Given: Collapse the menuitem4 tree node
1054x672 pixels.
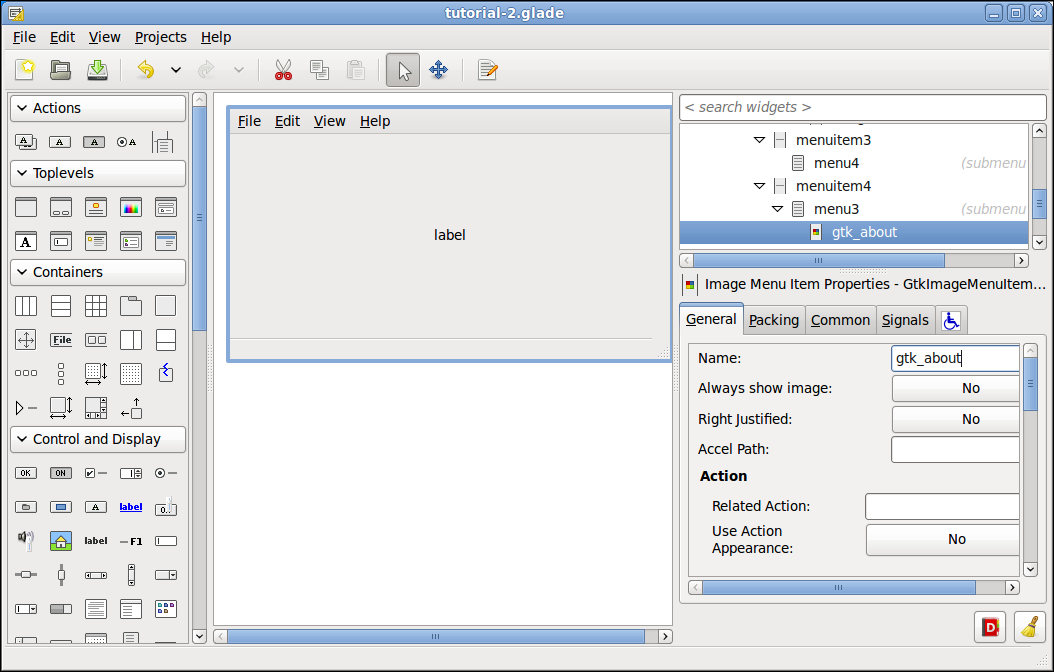Looking at the screenshot, I should (760, 185).
